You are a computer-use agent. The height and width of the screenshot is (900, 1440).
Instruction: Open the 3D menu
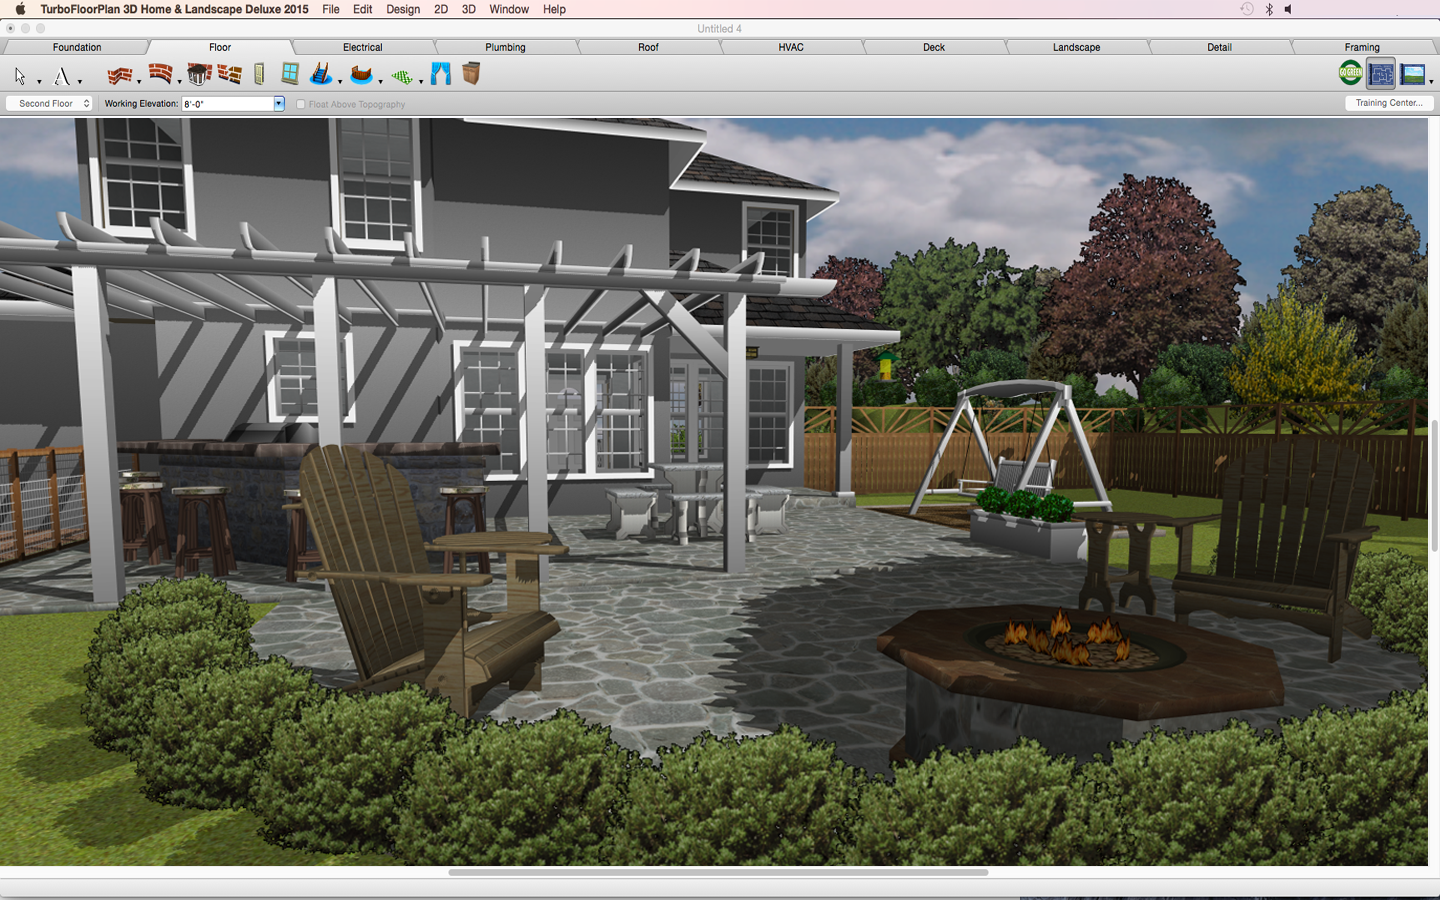(468, 9)
